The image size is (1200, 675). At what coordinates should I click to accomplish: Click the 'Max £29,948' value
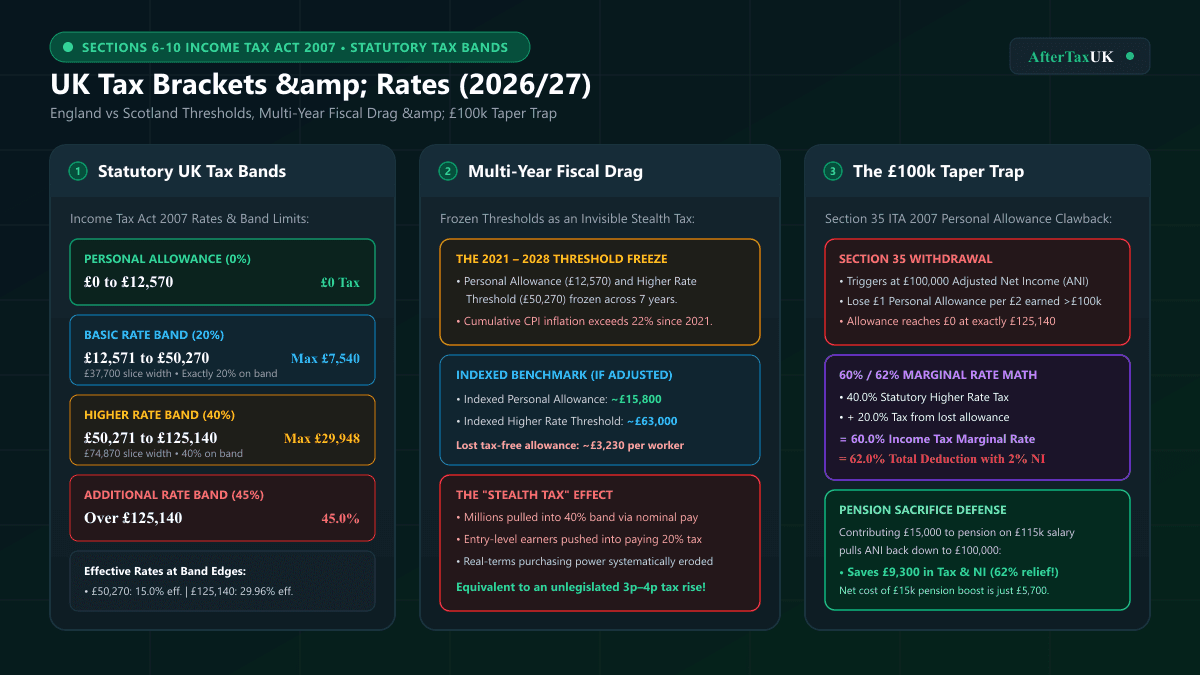322,438
